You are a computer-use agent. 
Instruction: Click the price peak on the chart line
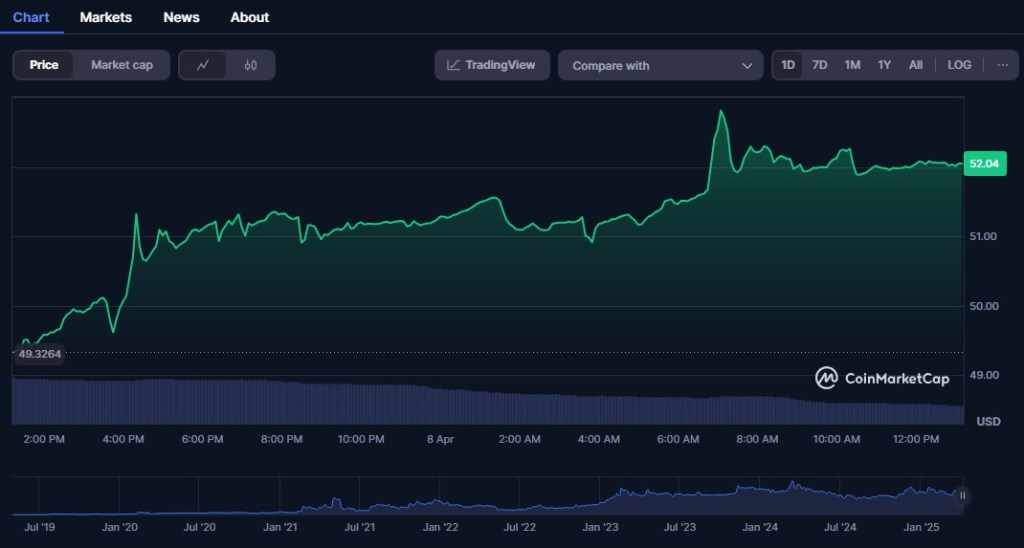720,112
